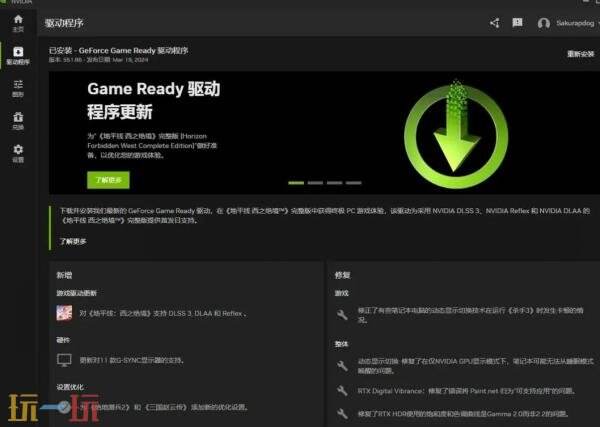Click the green 了解更多 banner button
Screen dimensions: 600x427
point(108,180)
